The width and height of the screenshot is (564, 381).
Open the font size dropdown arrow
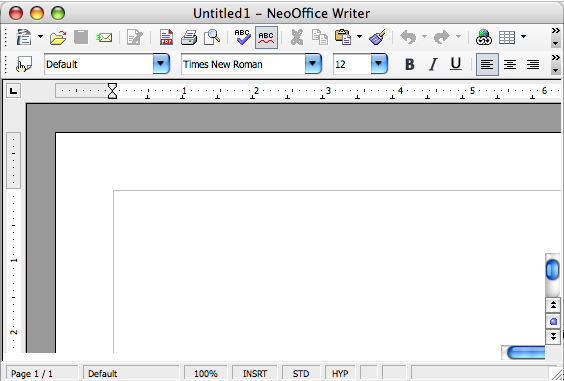point(379,64)
